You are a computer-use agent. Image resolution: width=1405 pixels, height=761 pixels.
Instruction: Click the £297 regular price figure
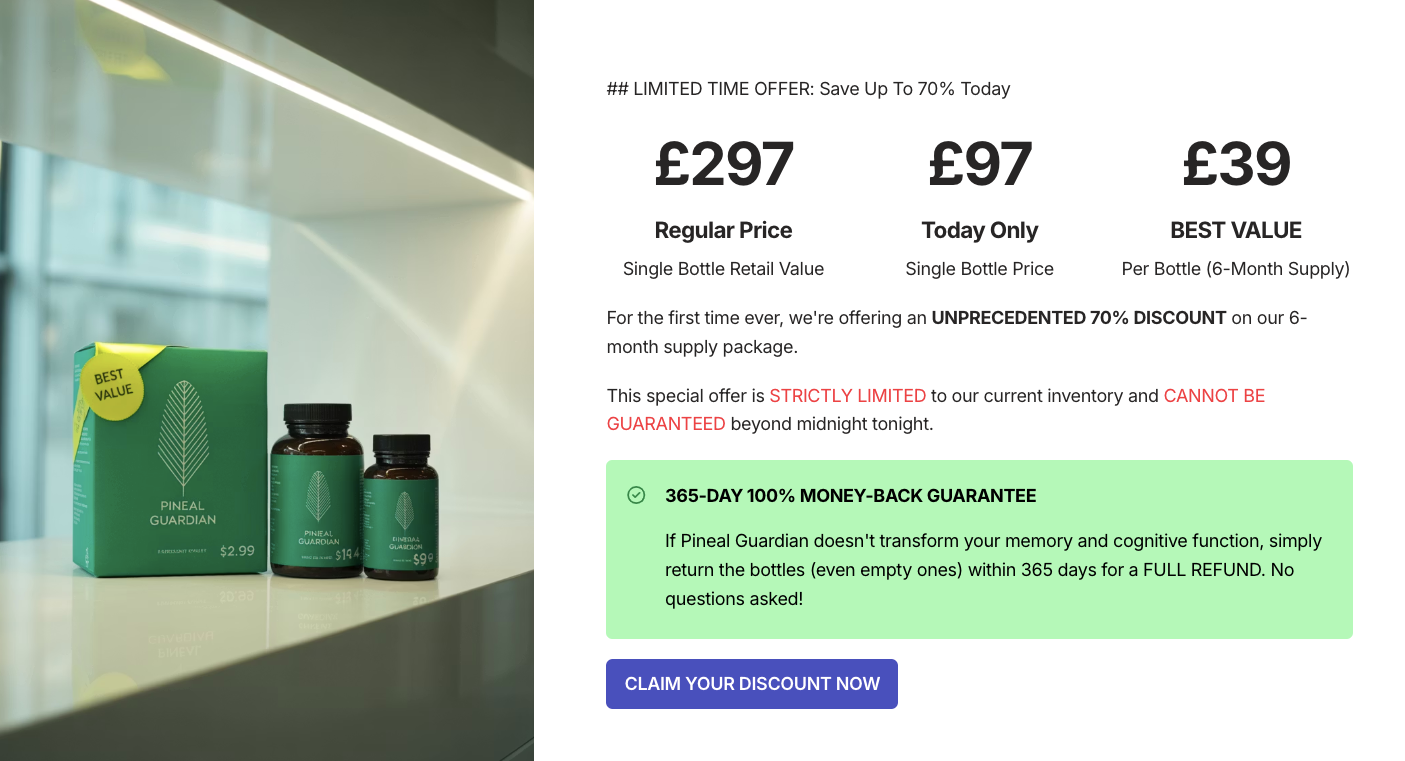click(723, 164)
